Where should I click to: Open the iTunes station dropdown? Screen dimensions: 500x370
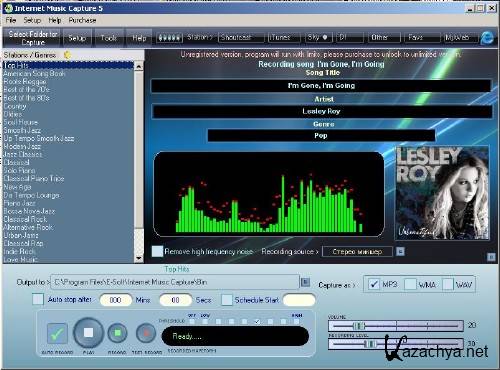[284, 37]
